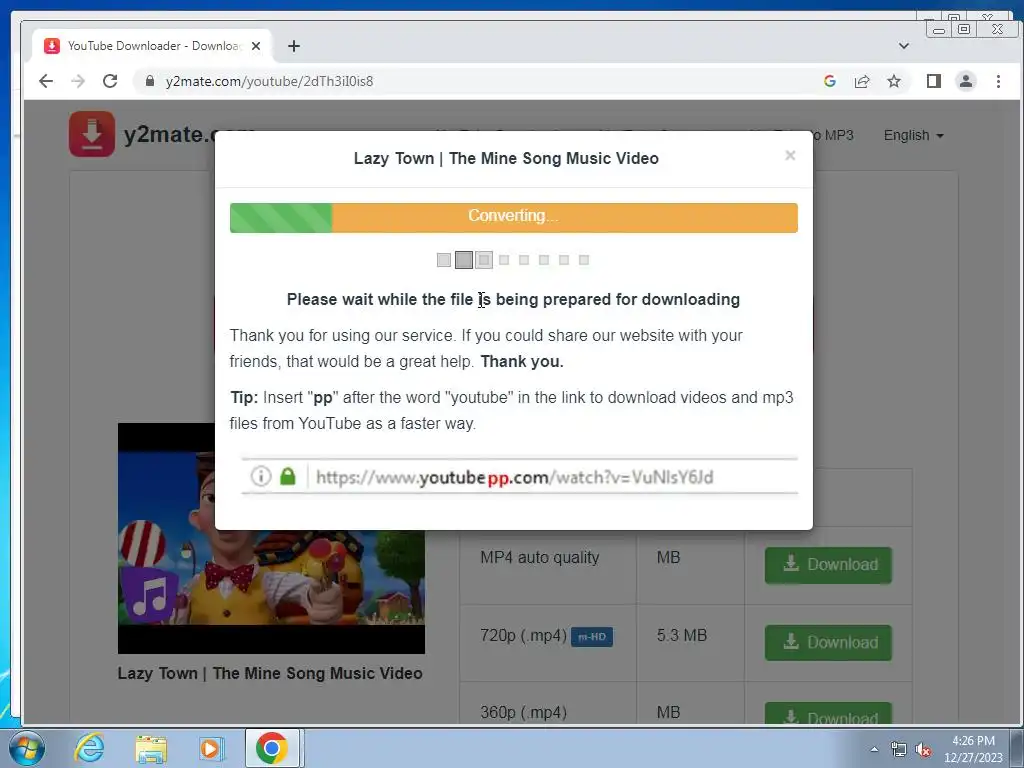
Task: Show hidden tray icons arrow
Action: click(874, 749)
